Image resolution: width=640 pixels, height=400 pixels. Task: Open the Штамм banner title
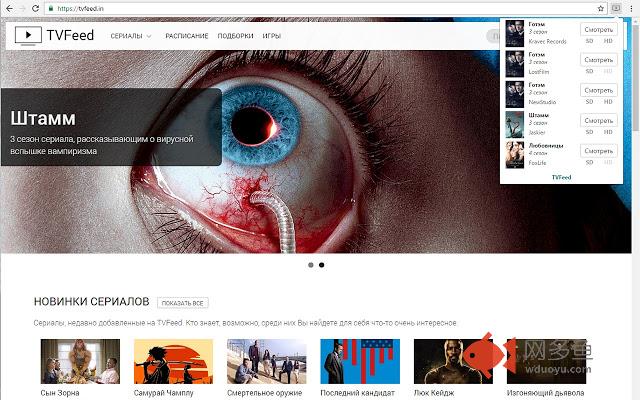coord(43,119)
